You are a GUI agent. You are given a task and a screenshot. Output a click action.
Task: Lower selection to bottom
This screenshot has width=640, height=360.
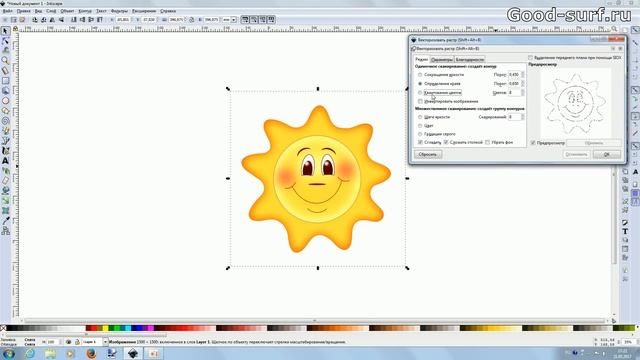coord(73,20)
